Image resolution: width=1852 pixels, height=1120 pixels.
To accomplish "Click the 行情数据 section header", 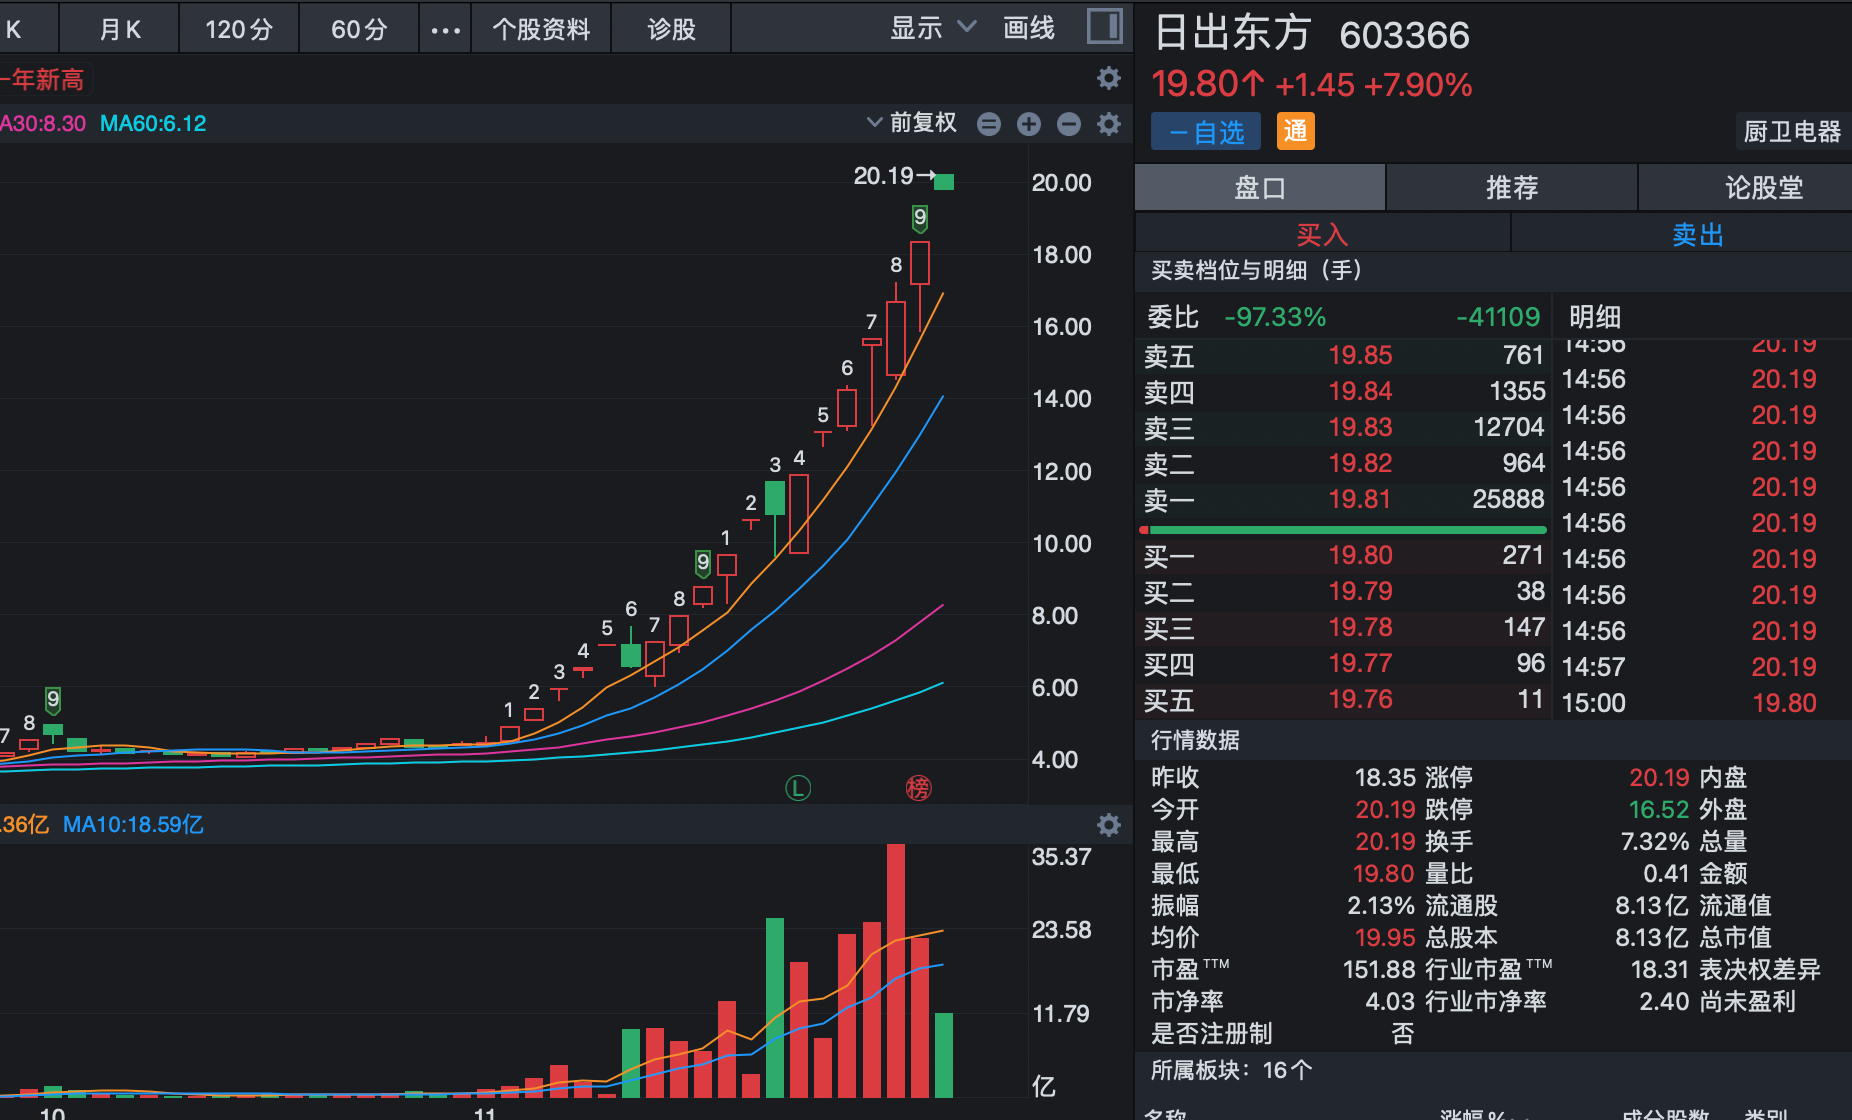I will 1195,740.
